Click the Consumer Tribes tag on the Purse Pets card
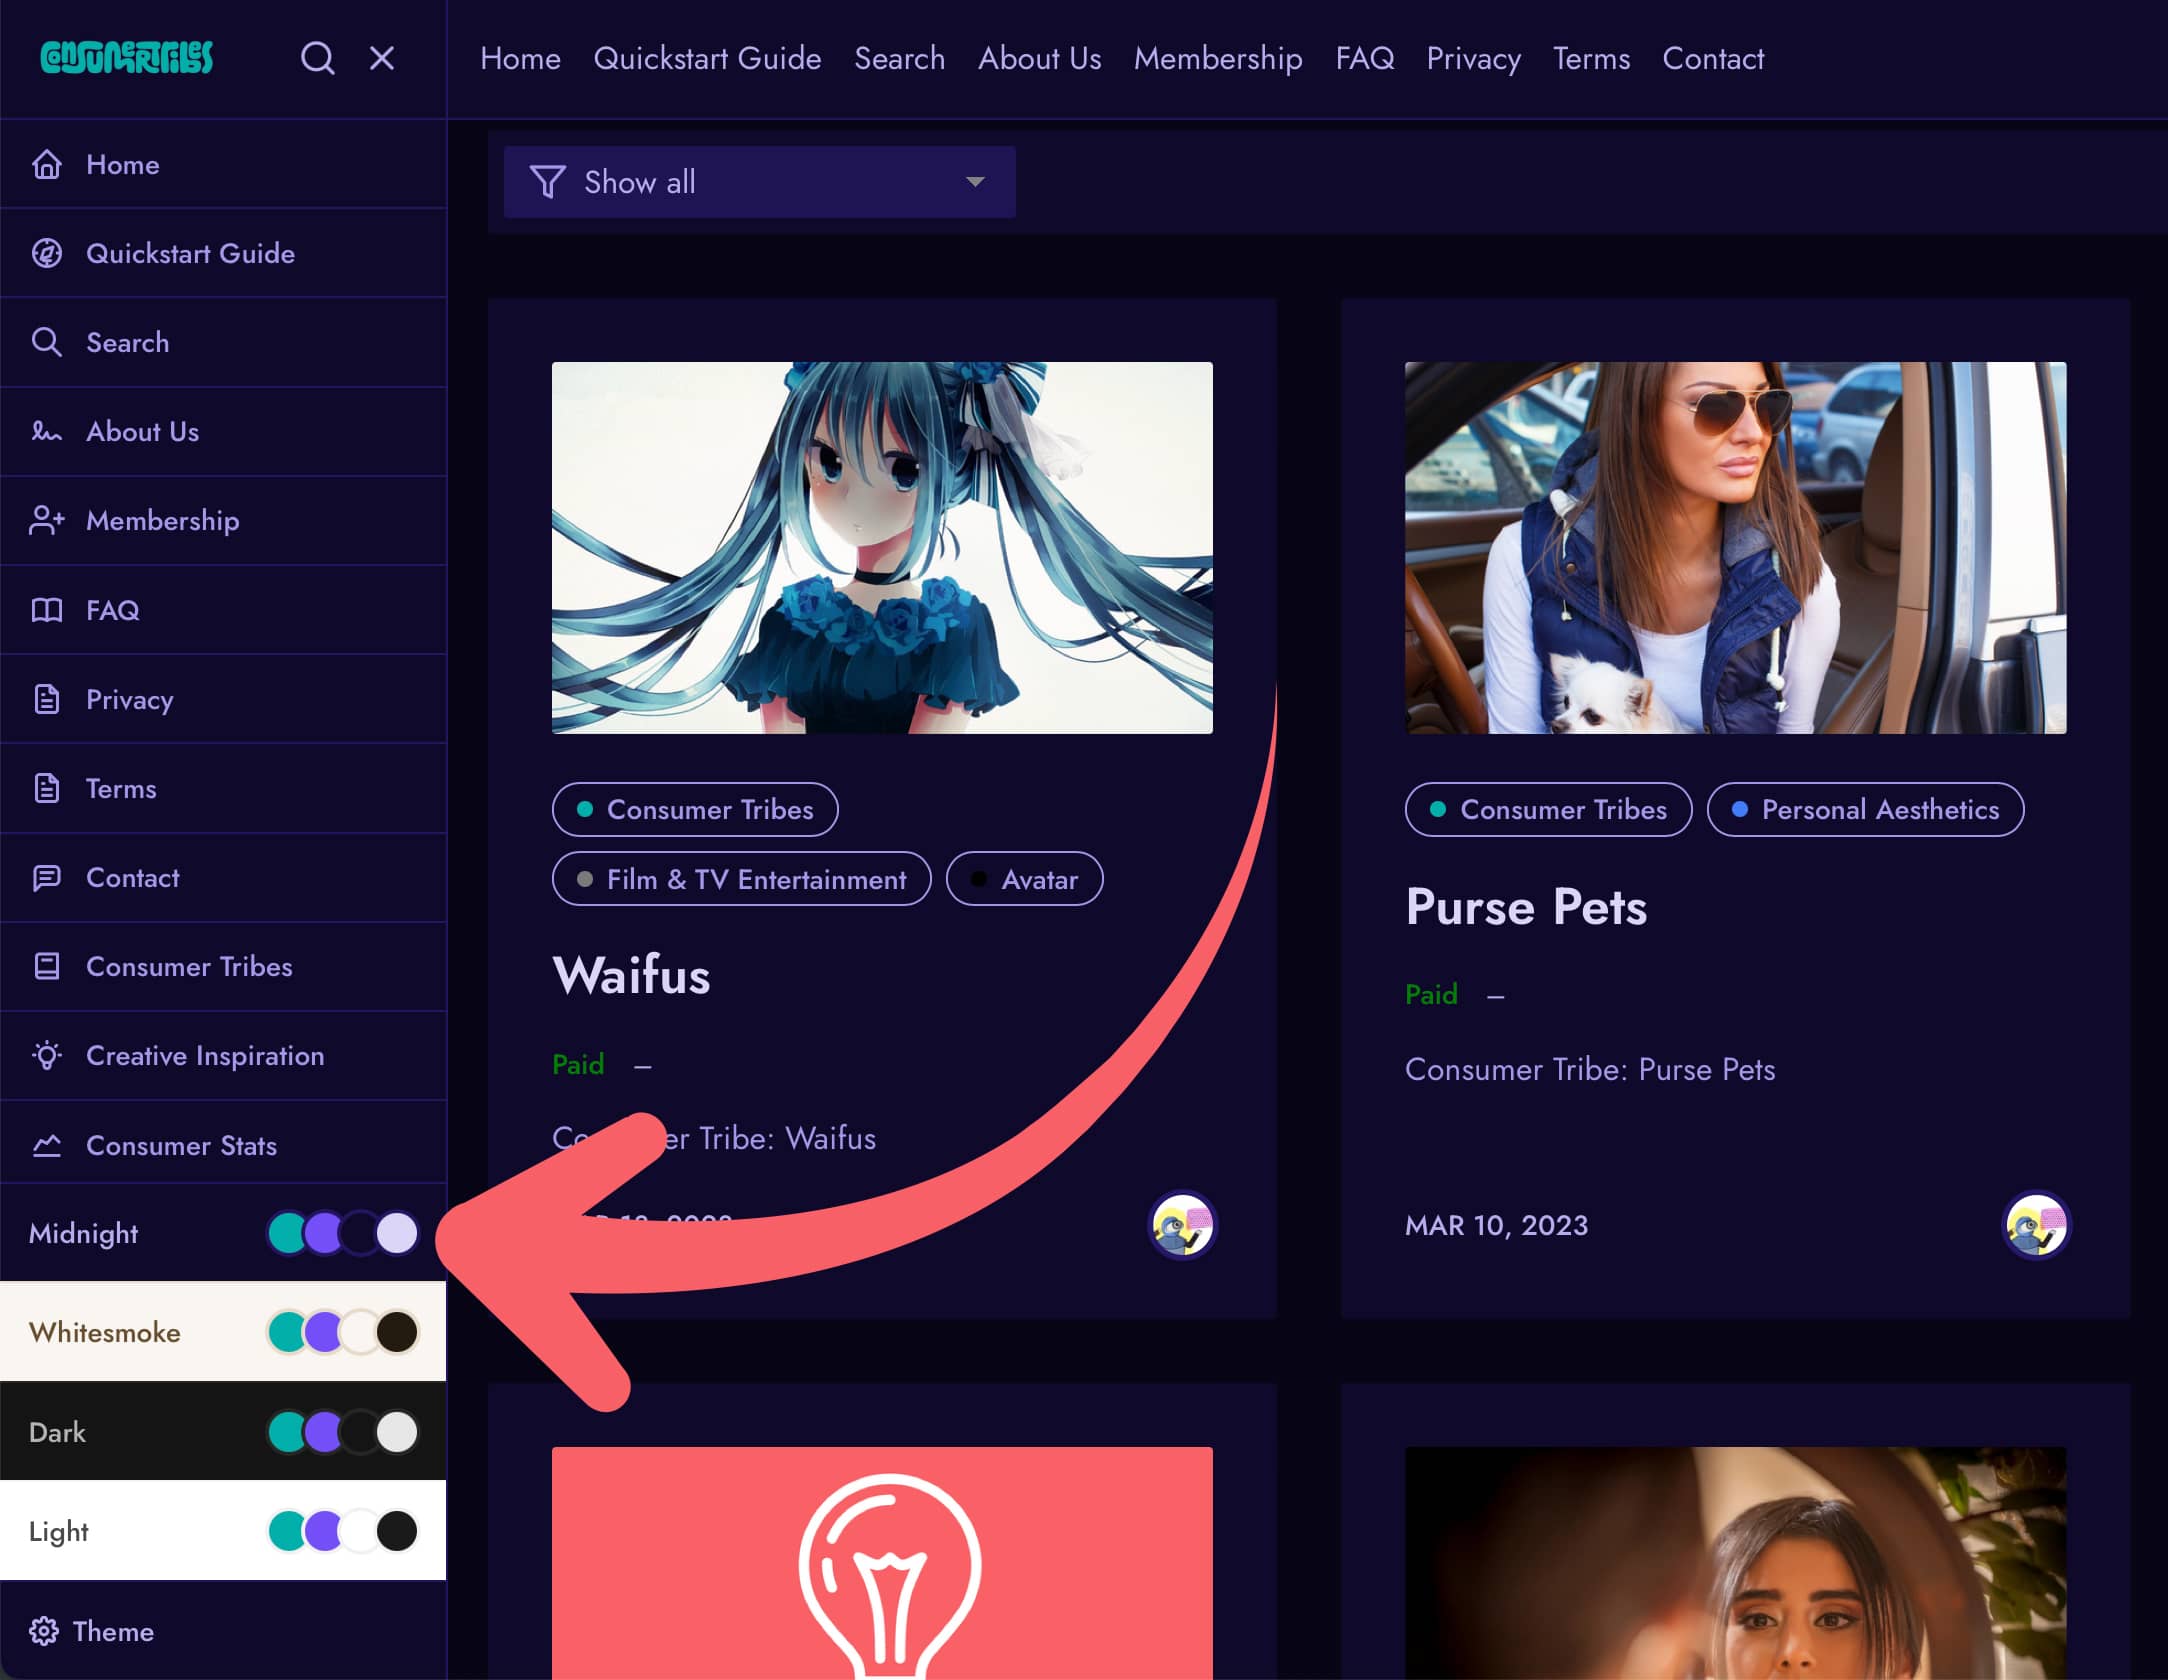The width and height of the screenshot is (2168, 1680). tap(1548, 809)
